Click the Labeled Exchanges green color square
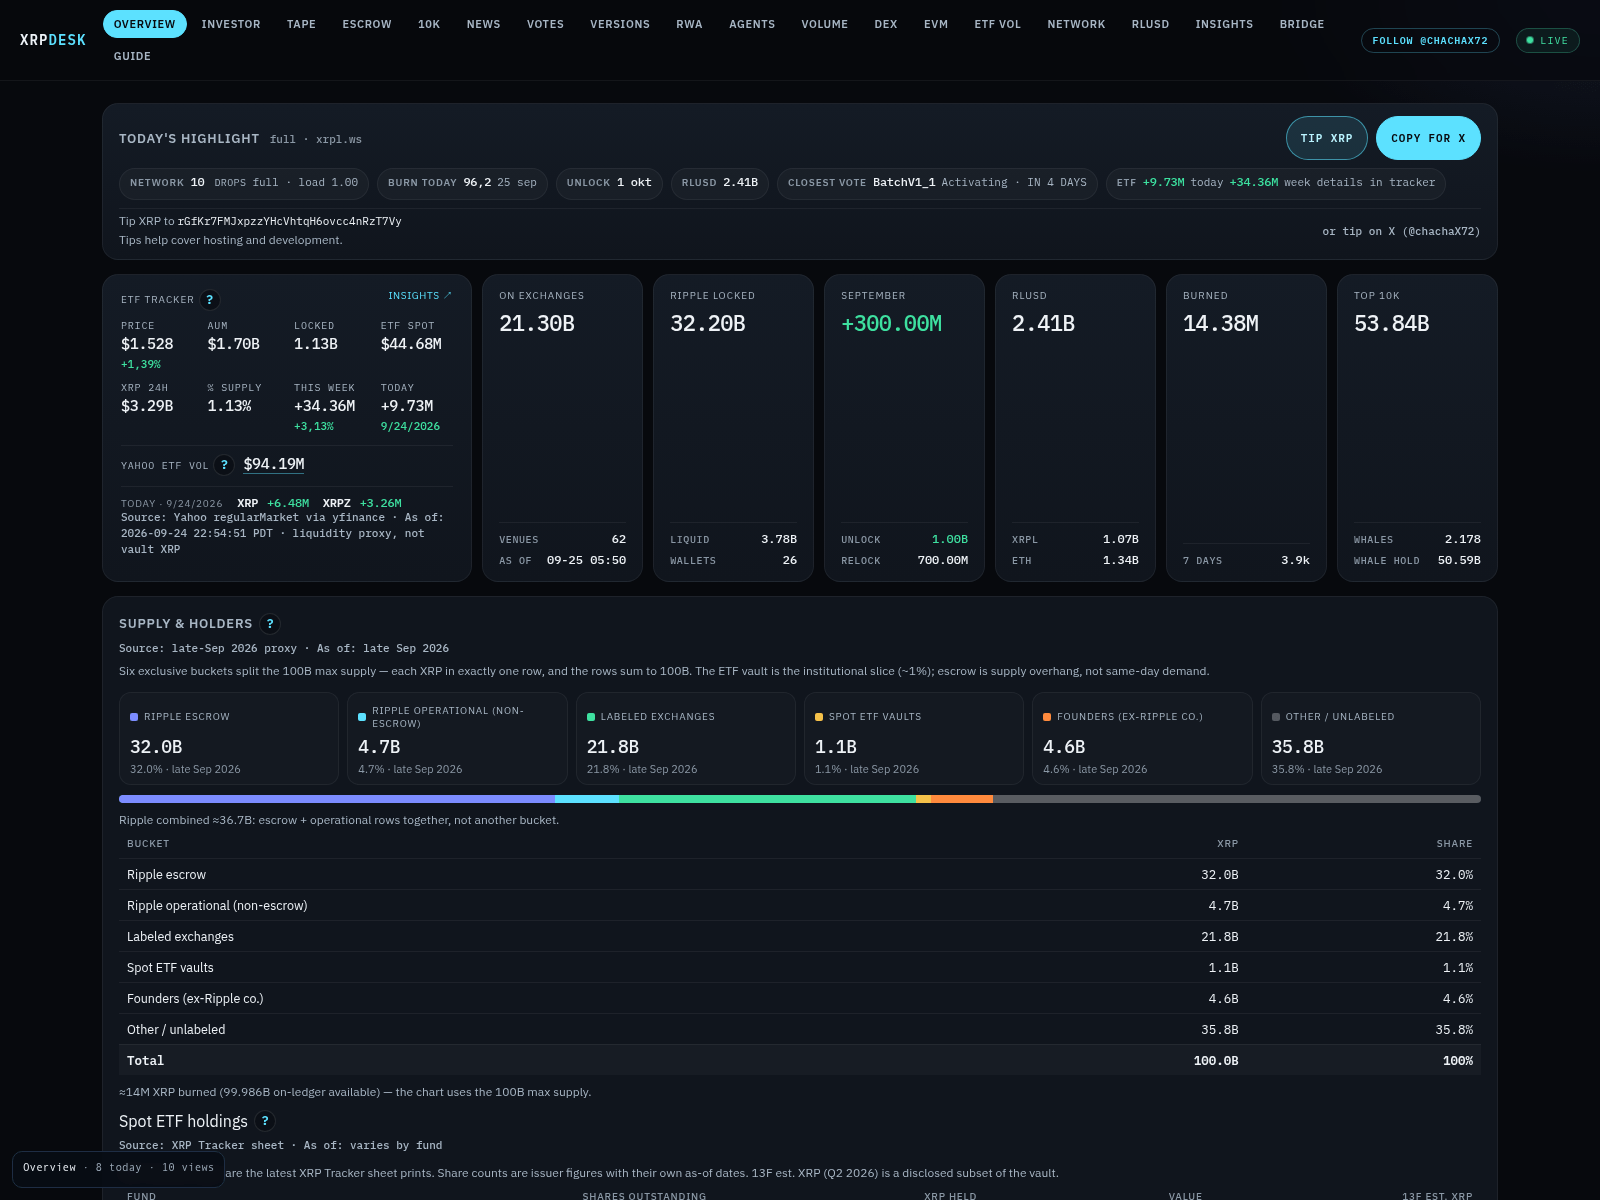 click(x=591, y=717)
